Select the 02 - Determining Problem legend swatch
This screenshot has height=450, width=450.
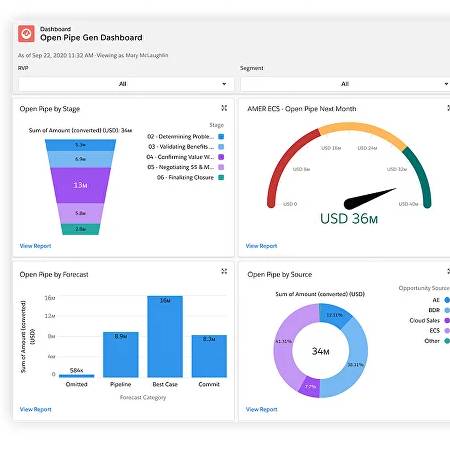pyautogui.click(x=221, y=137)
